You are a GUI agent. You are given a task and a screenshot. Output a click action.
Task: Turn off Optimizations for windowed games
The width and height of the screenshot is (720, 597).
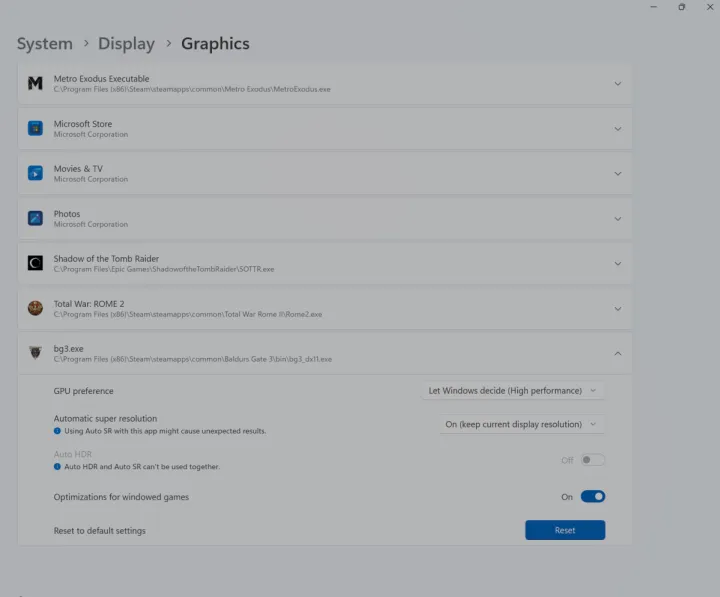tap(592, 496)
